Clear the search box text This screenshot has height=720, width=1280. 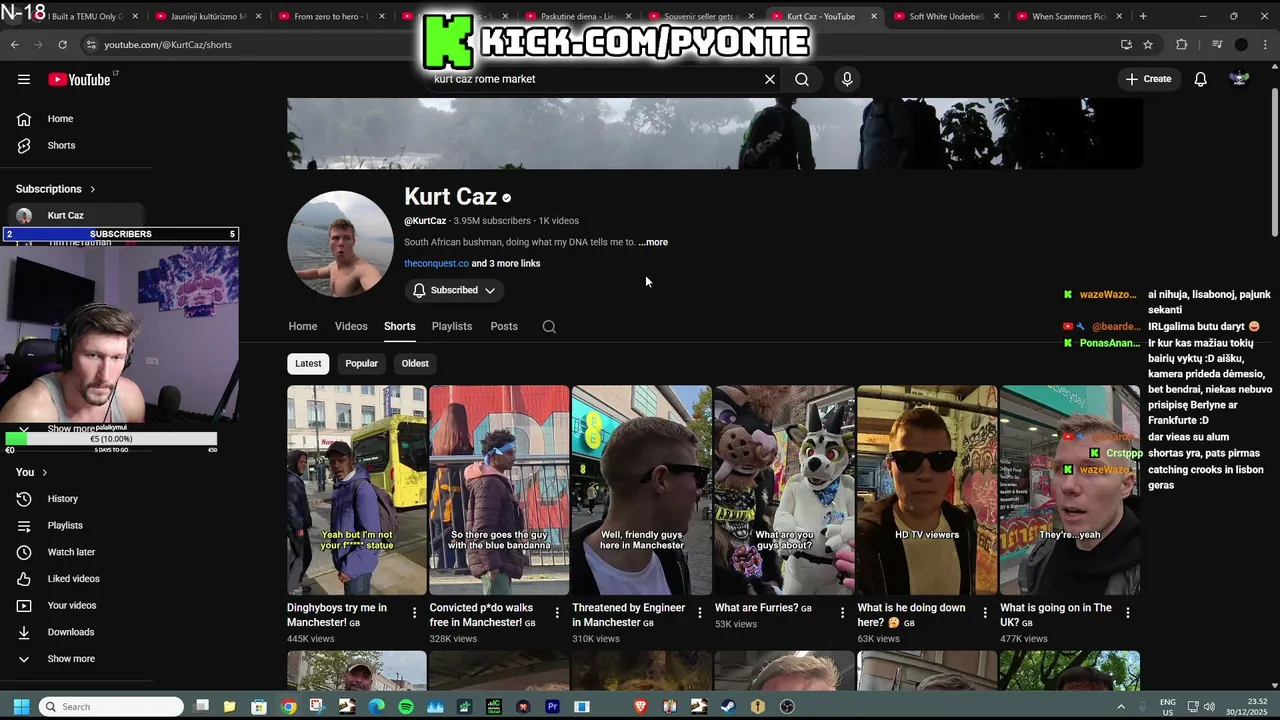pos(769,79)
